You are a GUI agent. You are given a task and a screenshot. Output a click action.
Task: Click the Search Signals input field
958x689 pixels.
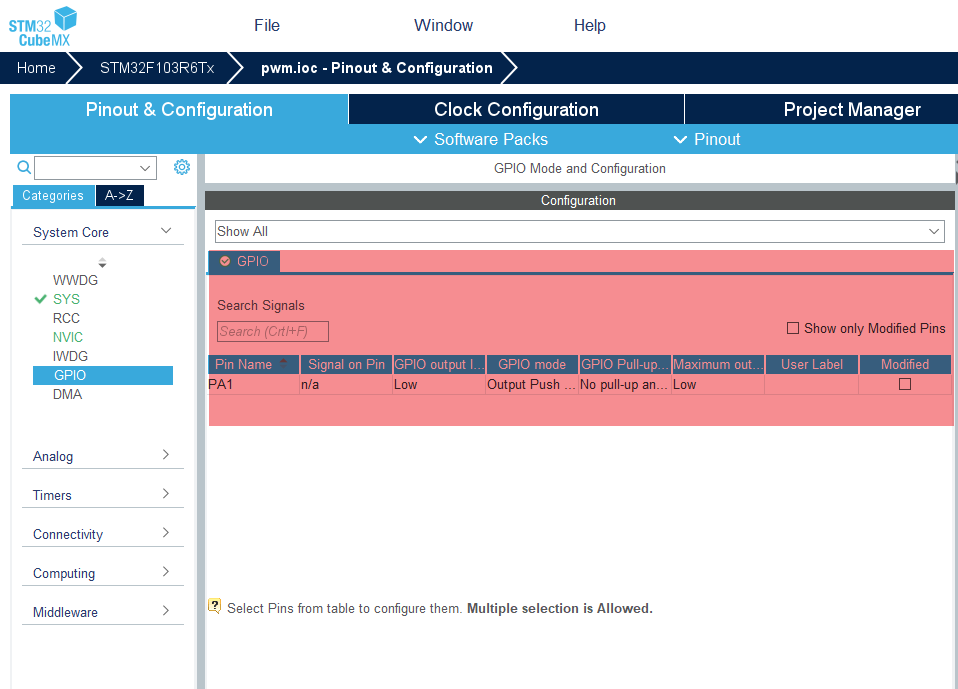tap(272, 332)
